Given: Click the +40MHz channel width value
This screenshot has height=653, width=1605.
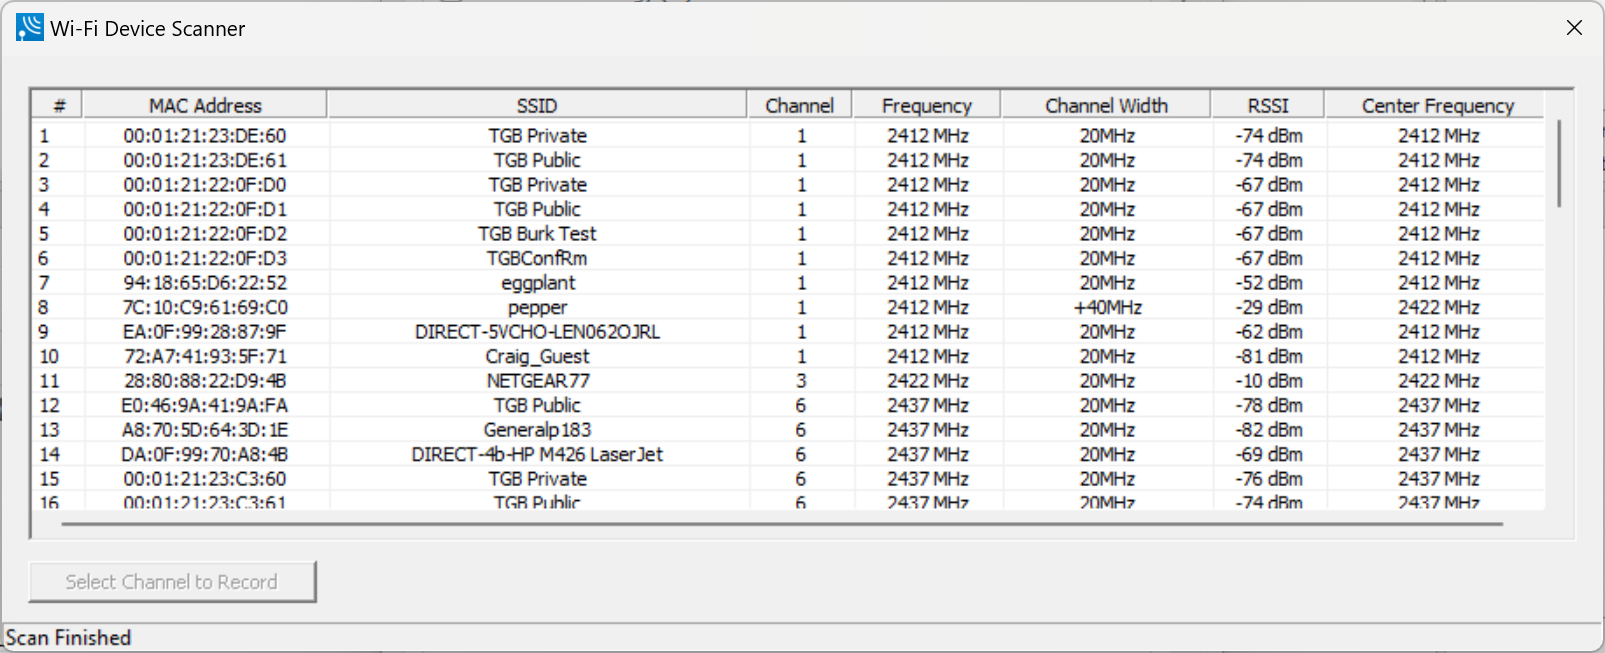Looking at the screenshot, I should (1107, 307).
